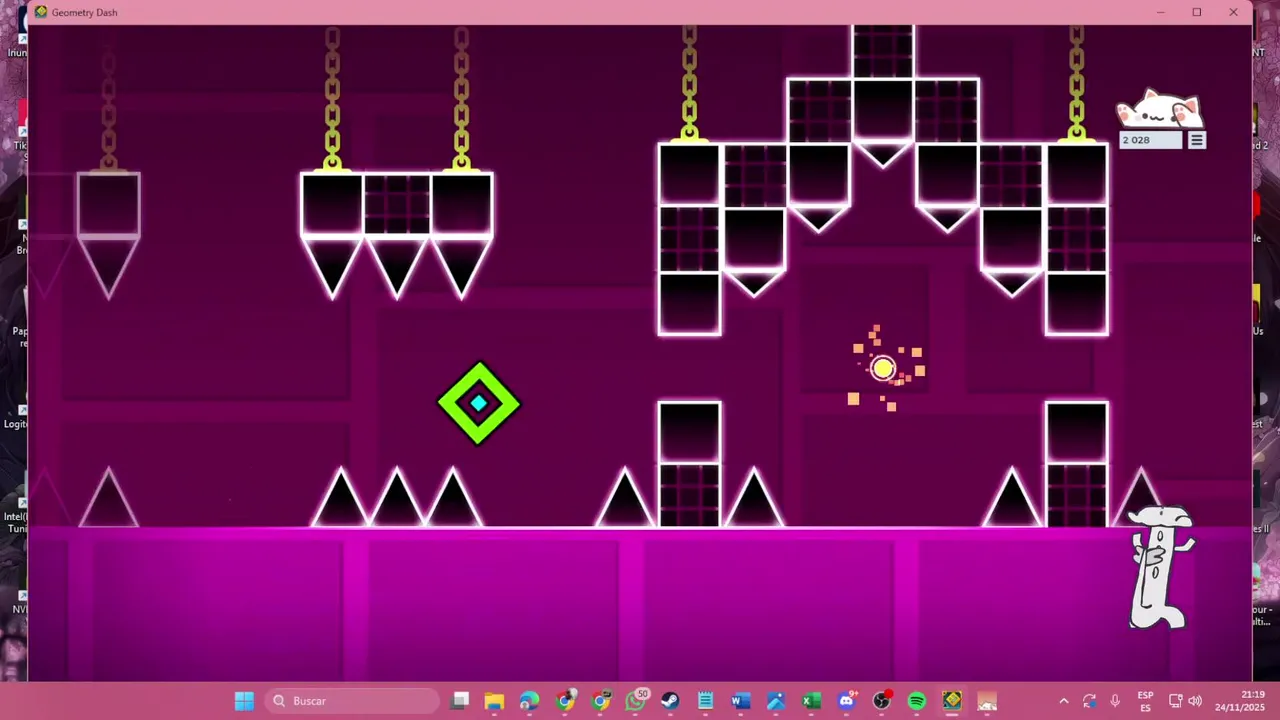
Task: Click the microphone tray icon
Action: [x=1115, y=701]
